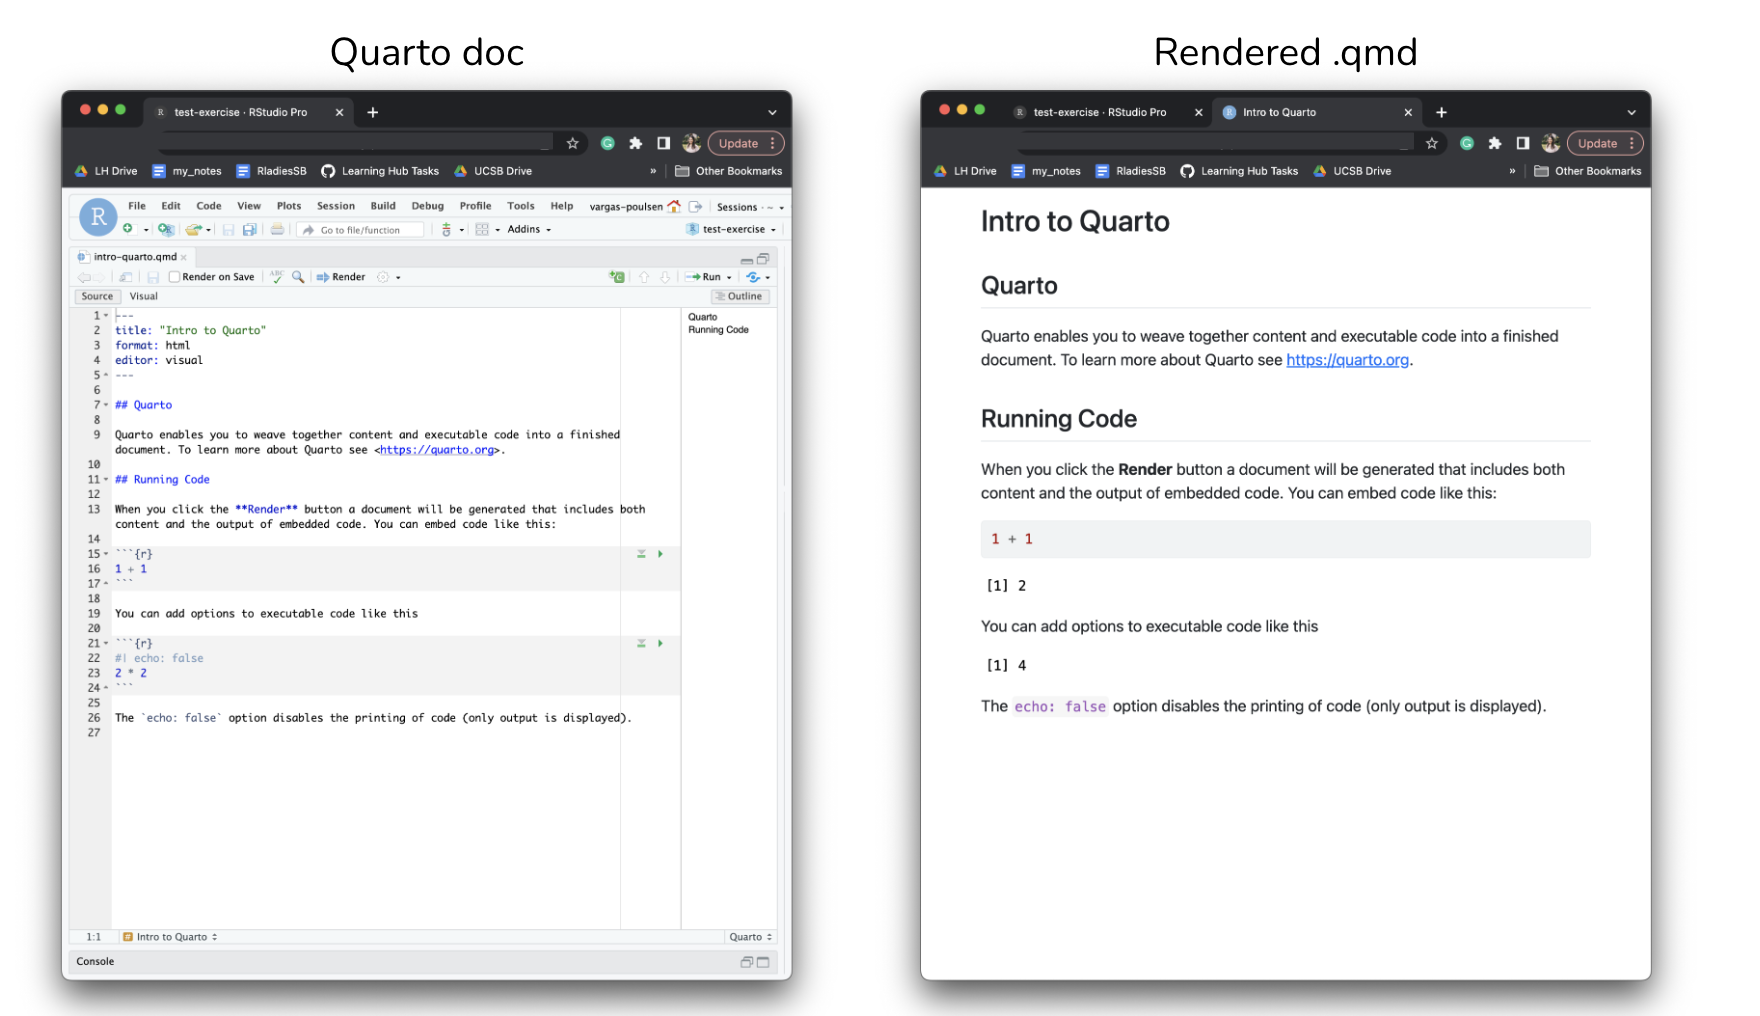Click the spell check ABC icon

point(277,277)
